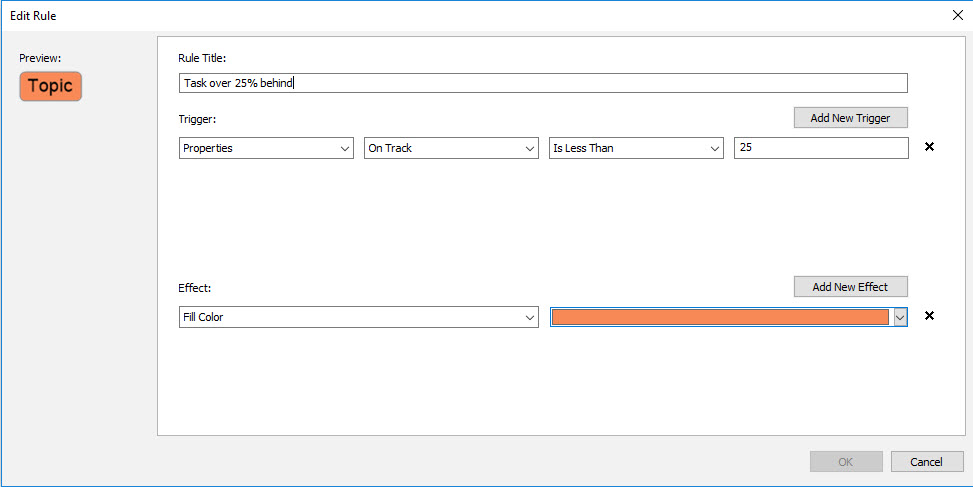973x487 pixels.
Task: Open the Is Less Than condition dropdown
Action: pos(636,148)
